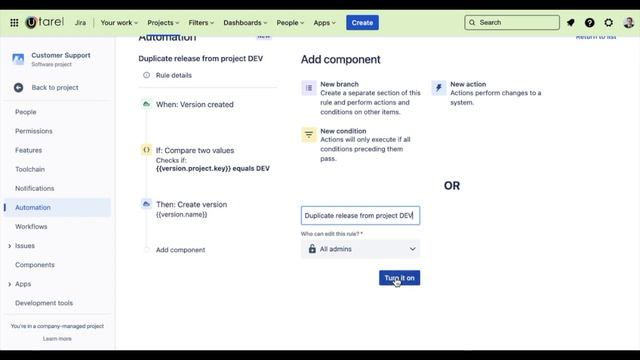Open the Dashboards menu
640x360 pixels.
[x=245, y=23]
